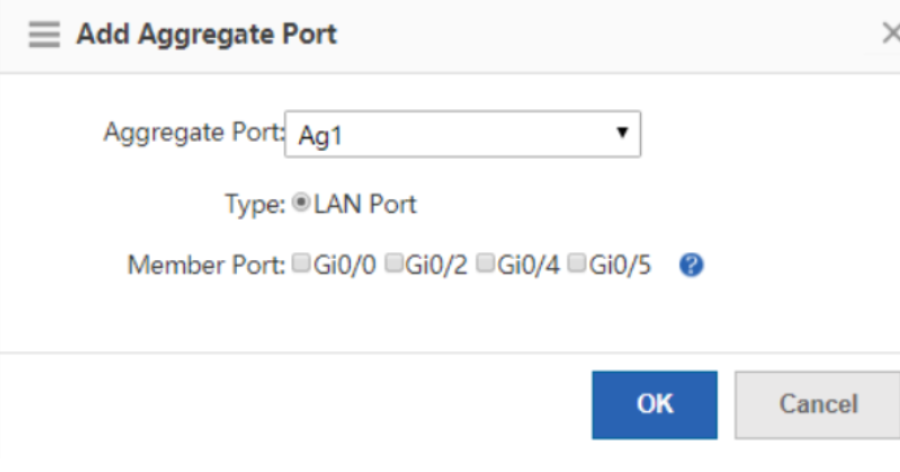Click the Member Port field label
900x472 pixels.
tap(206, 265)
